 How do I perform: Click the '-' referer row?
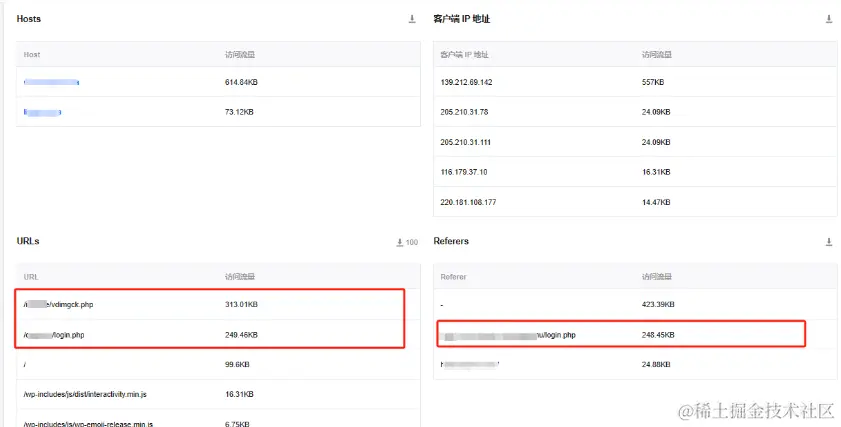click(x=635, y=305)
